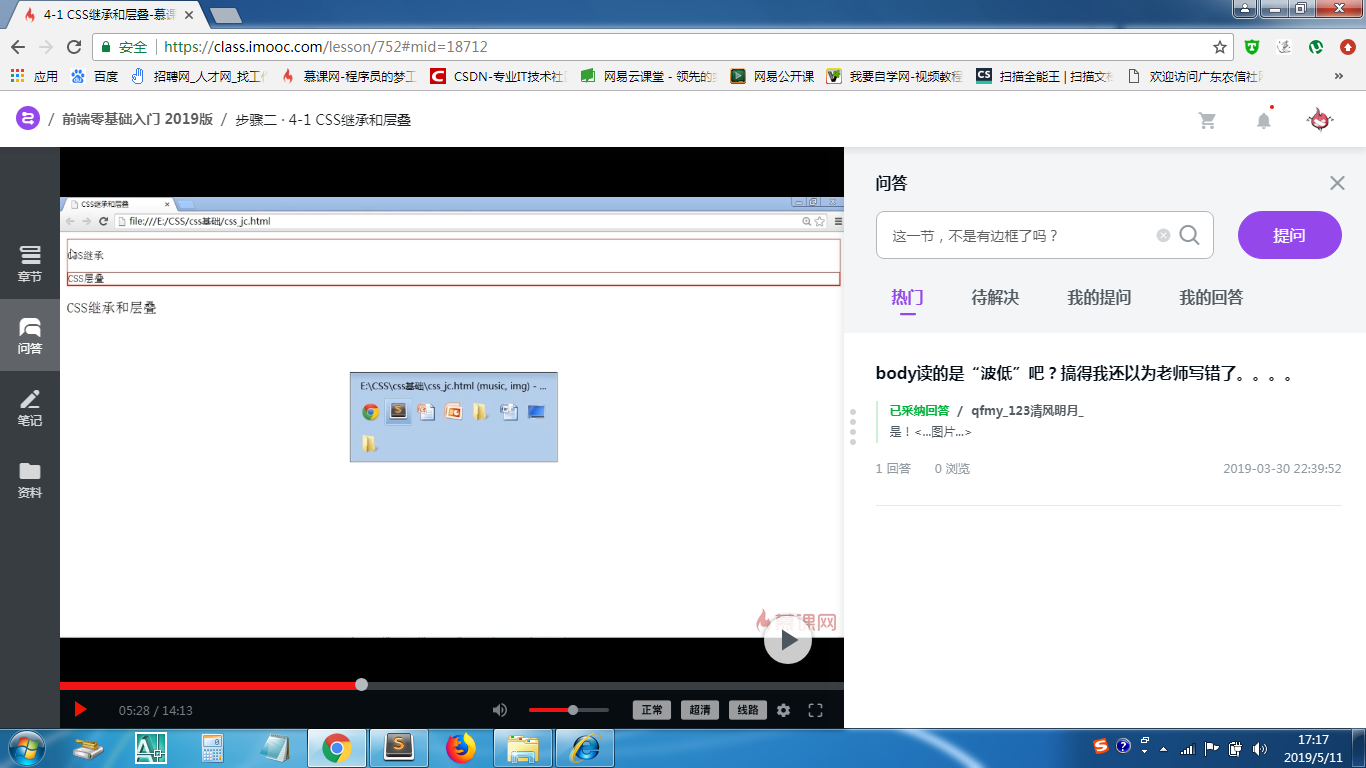Image resolution: width=1366 pixels, height=768 pixels.
Task: Open the video player settings gear
Action: coord(782,709)
